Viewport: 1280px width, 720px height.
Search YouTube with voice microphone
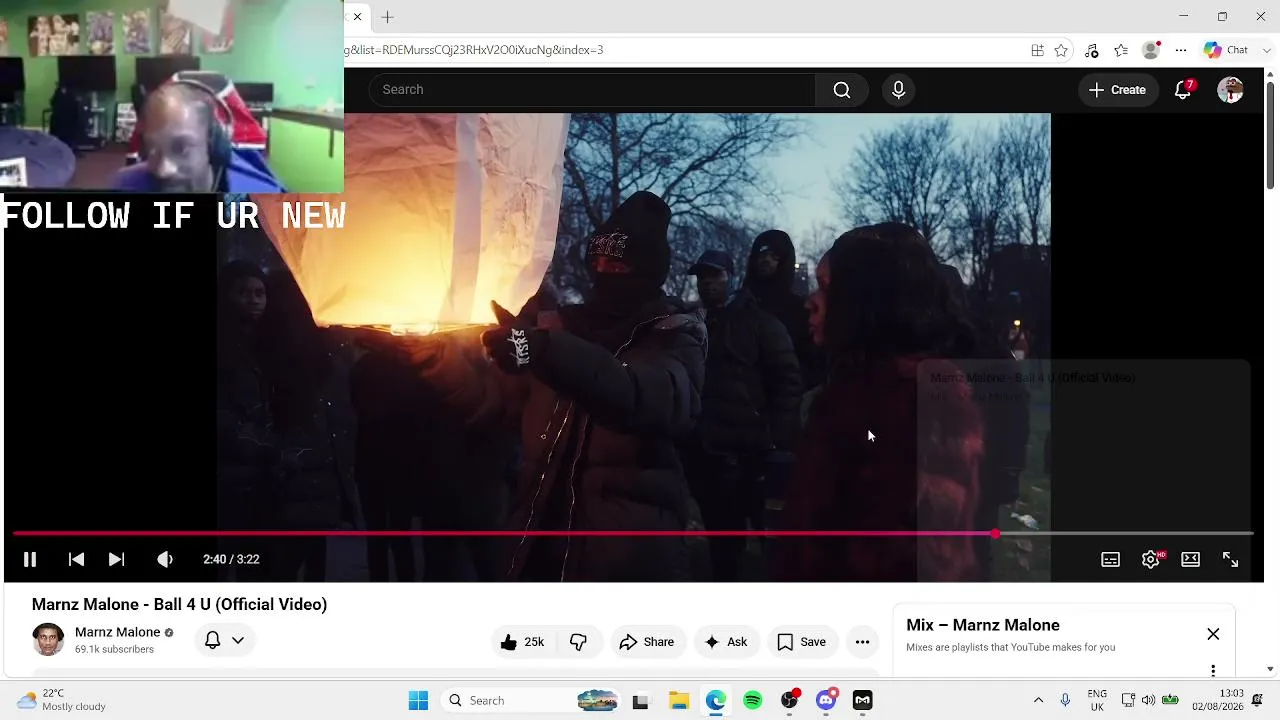point(898,90)
